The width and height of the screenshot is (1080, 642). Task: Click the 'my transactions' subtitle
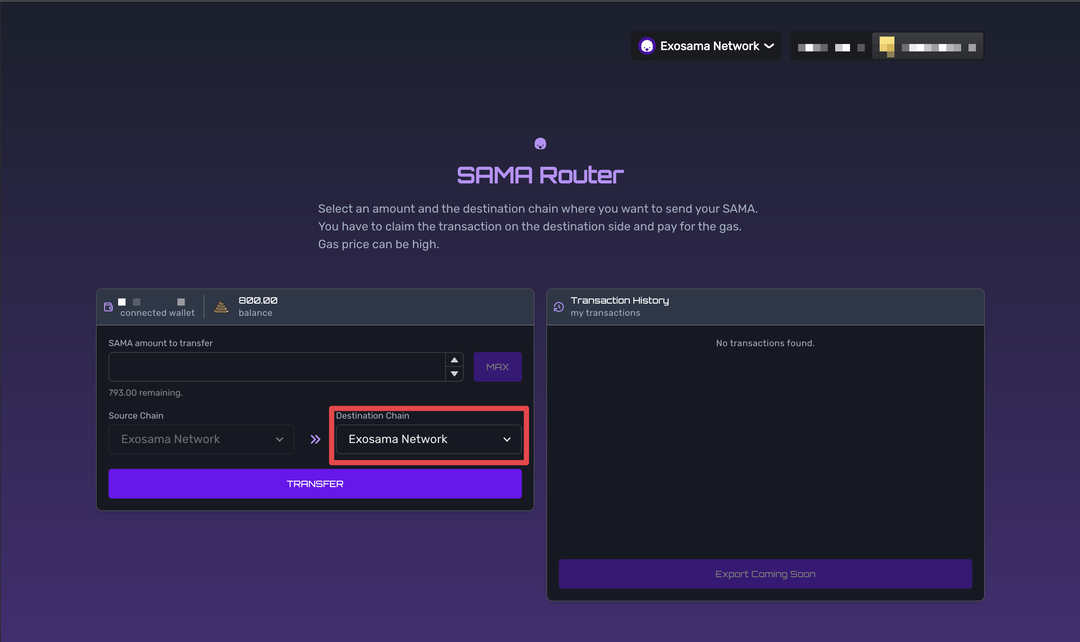(605, 313)
